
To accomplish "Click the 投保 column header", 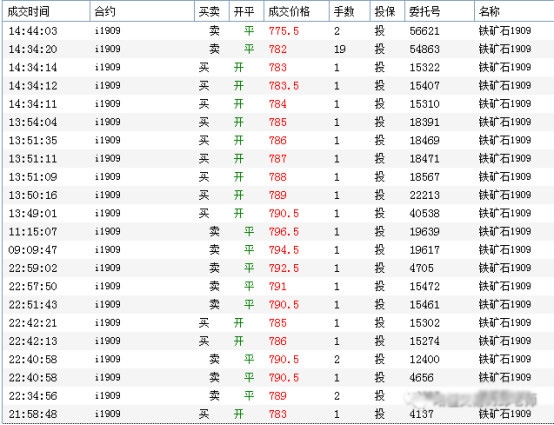I will [x=387, y=12].
